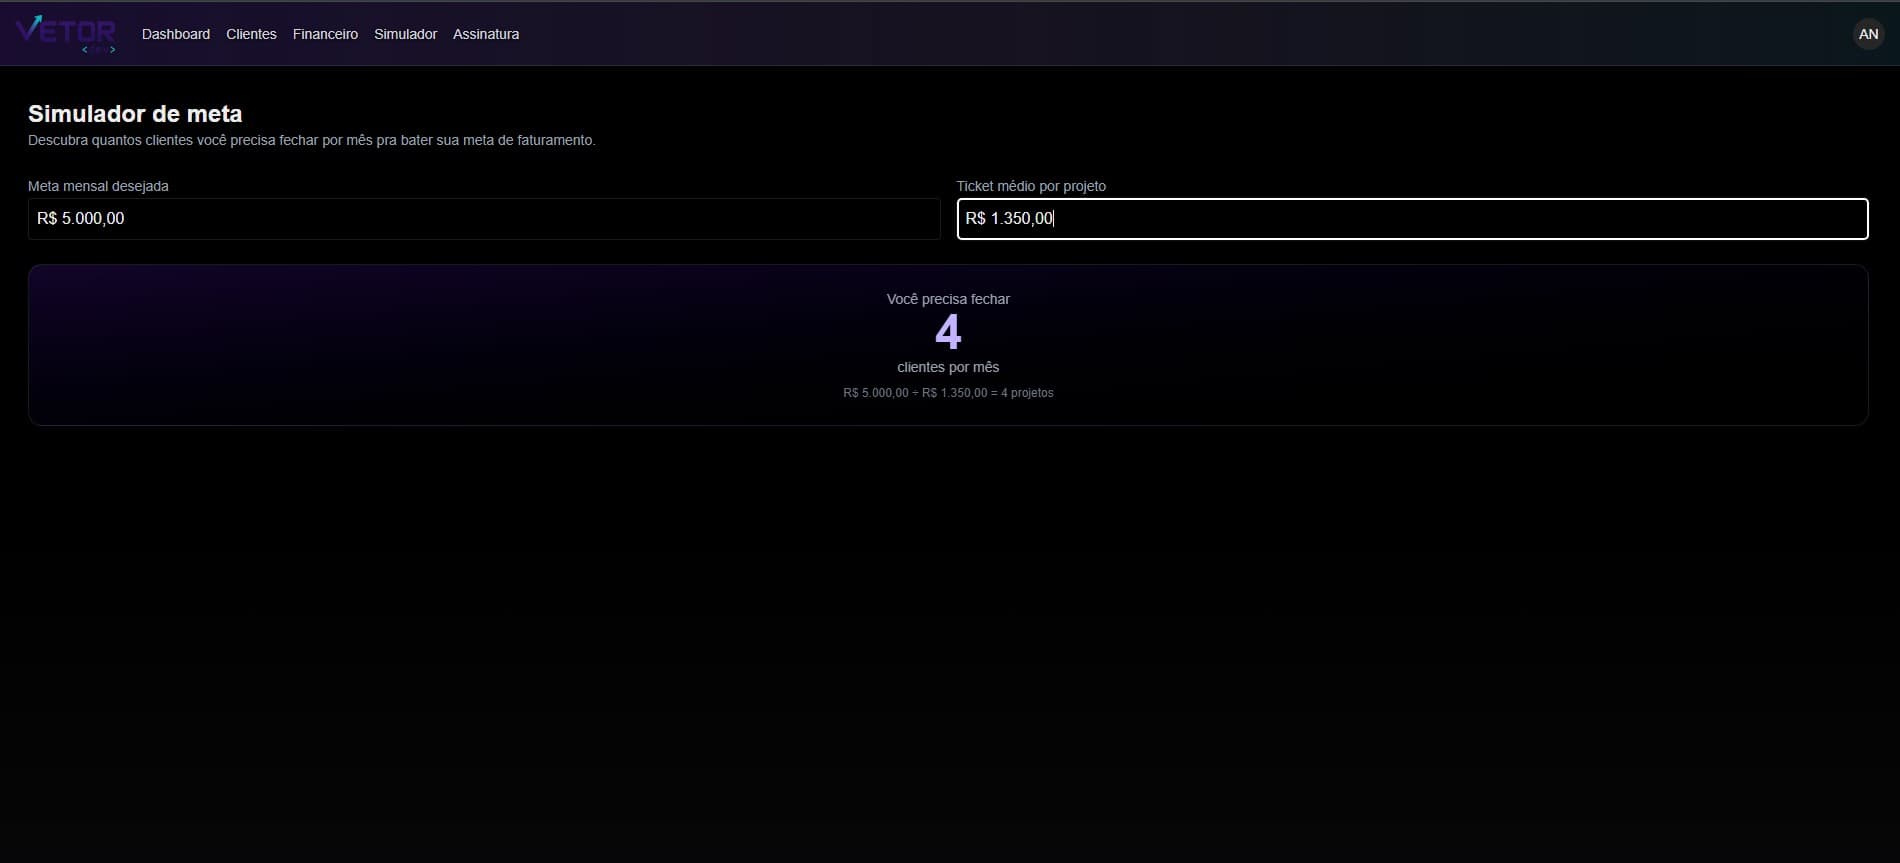Click the clientes por mês caption

point(948,367)
